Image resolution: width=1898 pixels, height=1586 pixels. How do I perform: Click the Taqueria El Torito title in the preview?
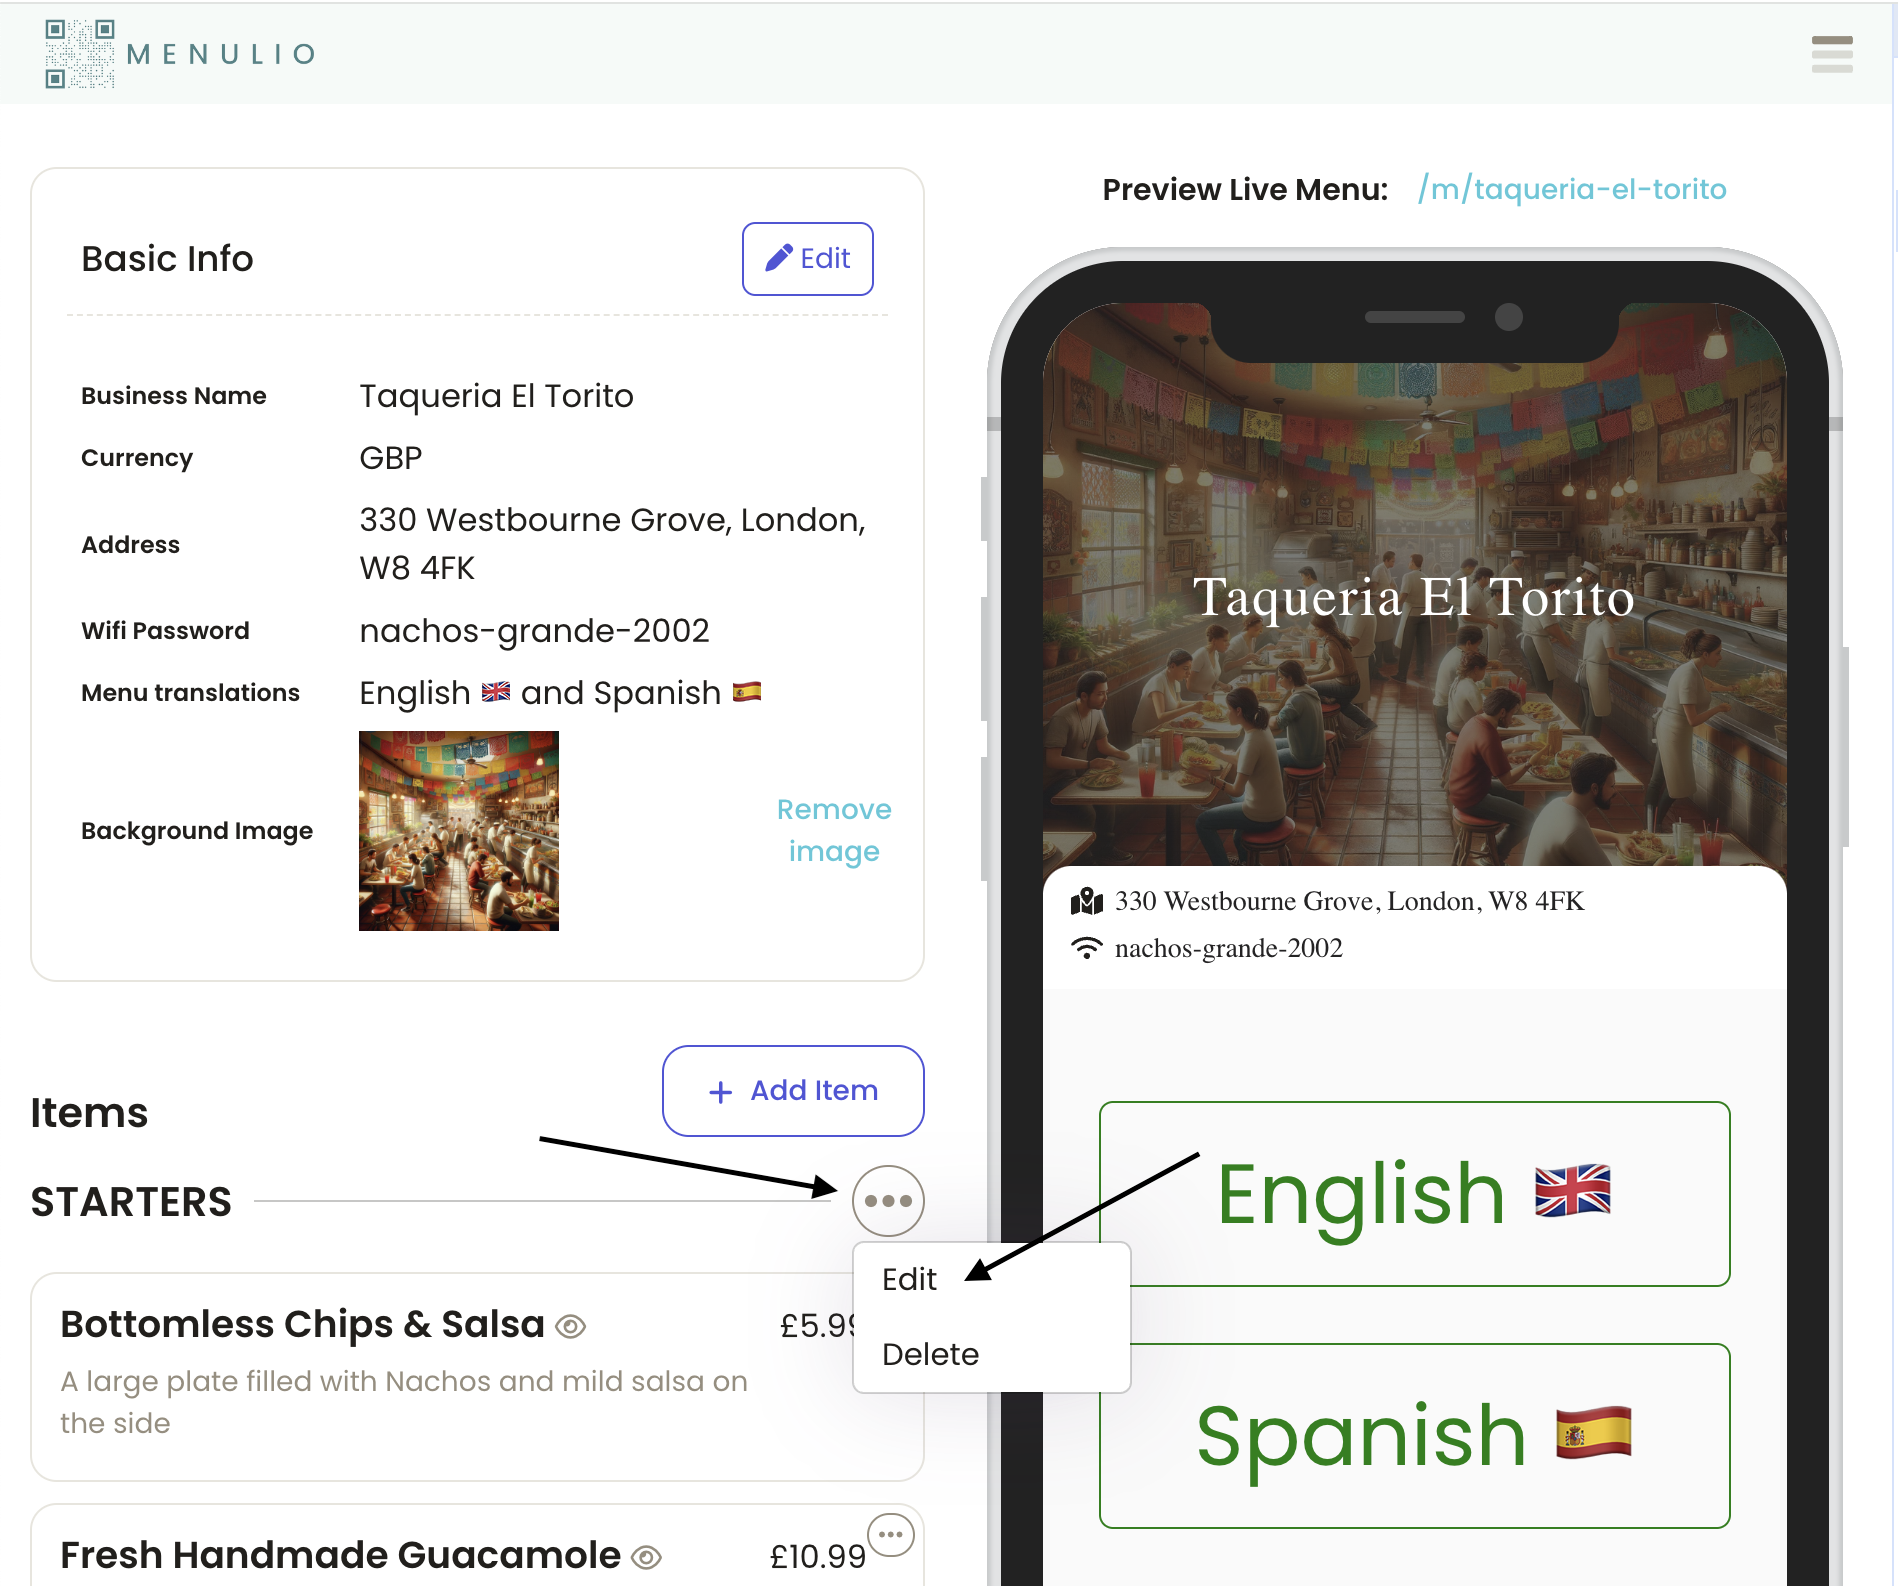(1414, 598)
